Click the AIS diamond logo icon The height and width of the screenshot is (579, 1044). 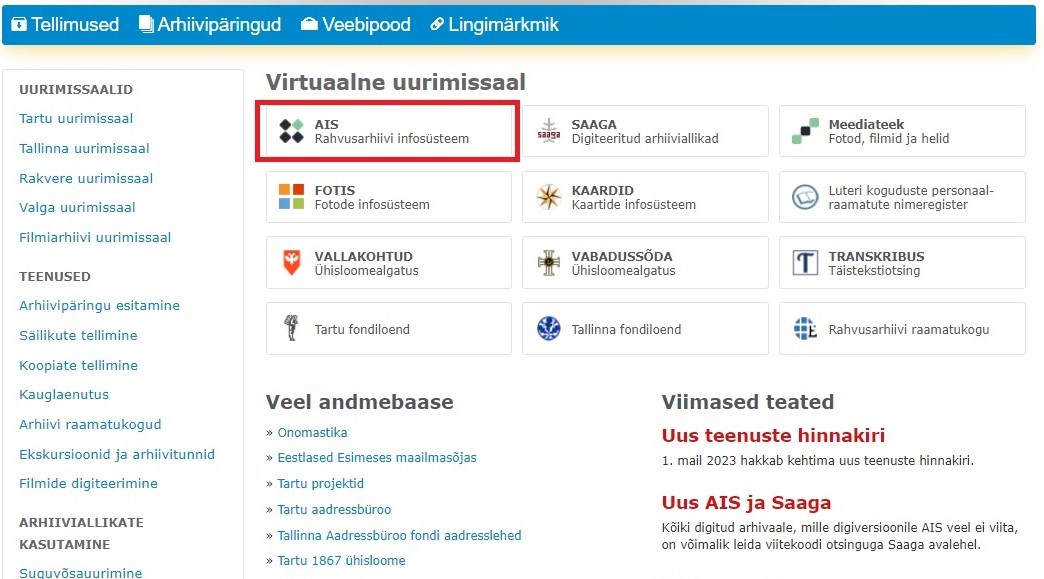(x=291, y=131)
